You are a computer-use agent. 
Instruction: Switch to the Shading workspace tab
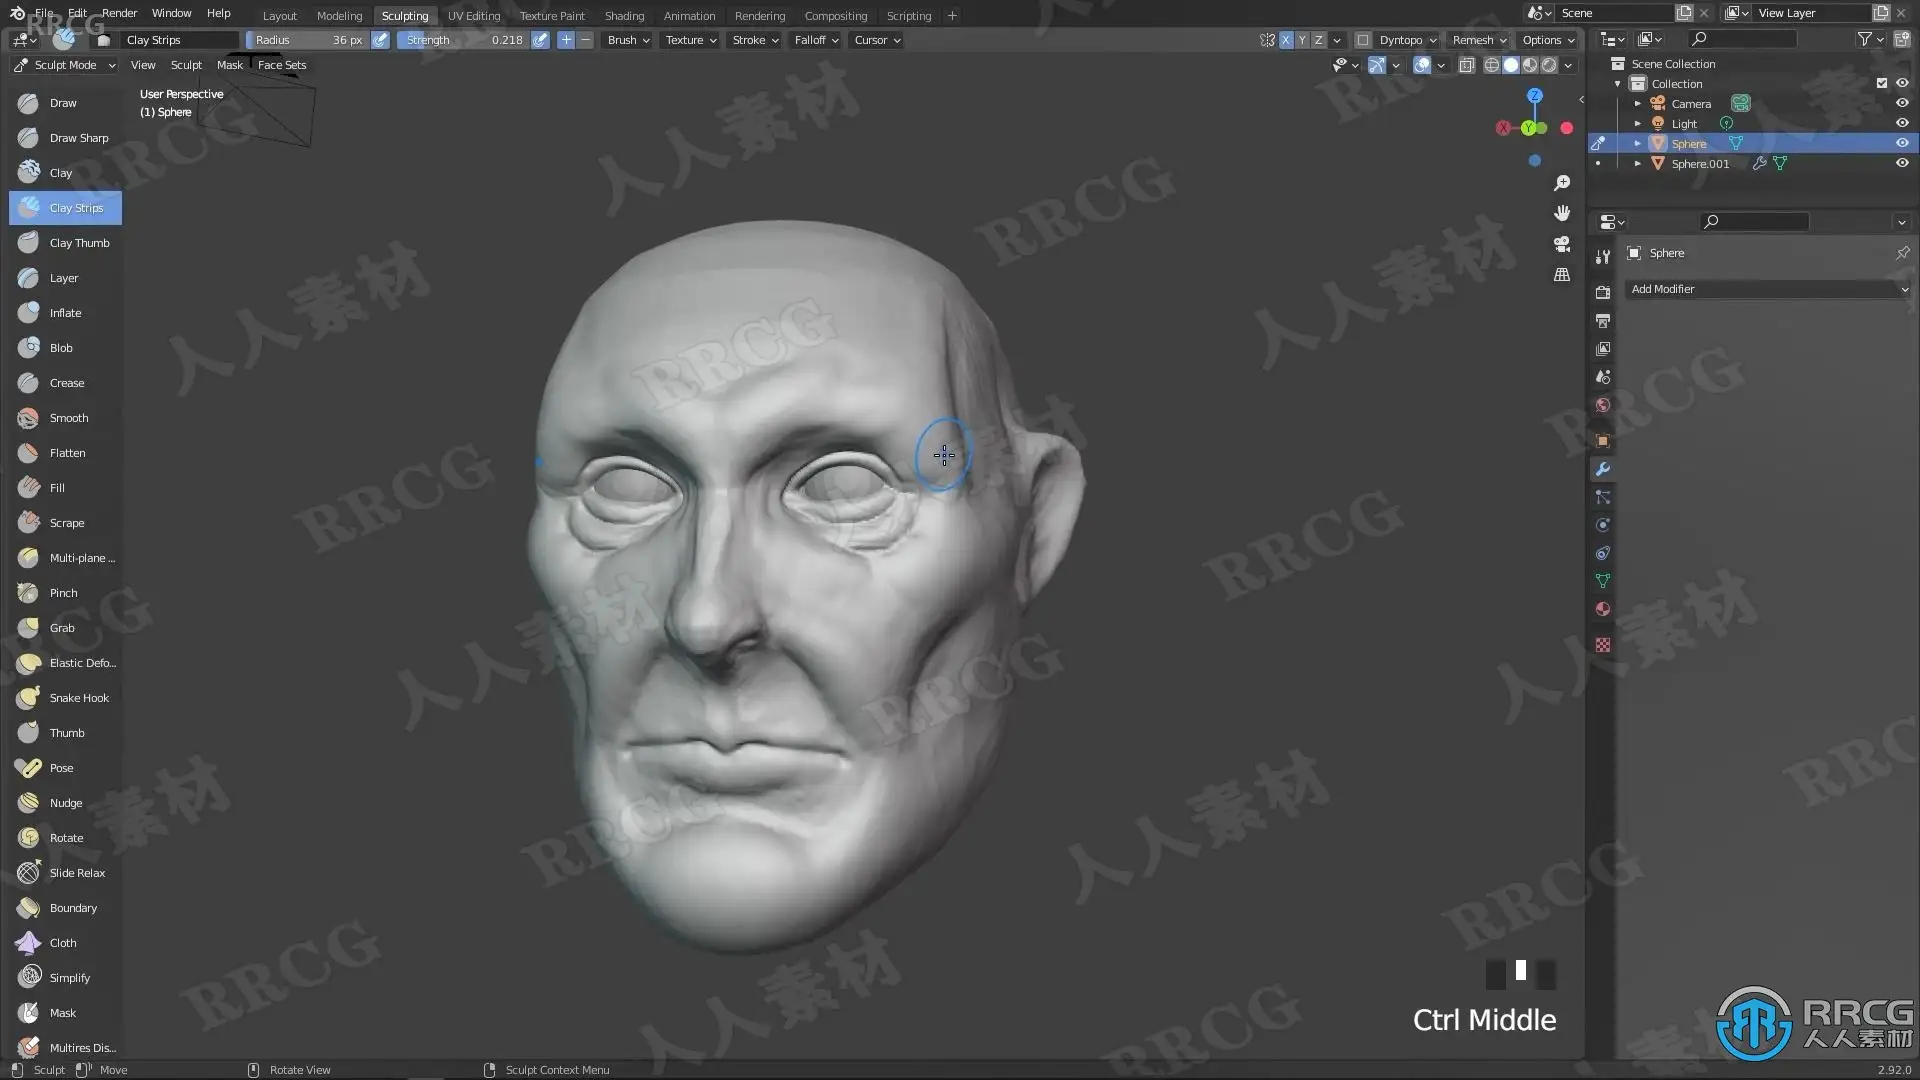(x=624, y=16)
